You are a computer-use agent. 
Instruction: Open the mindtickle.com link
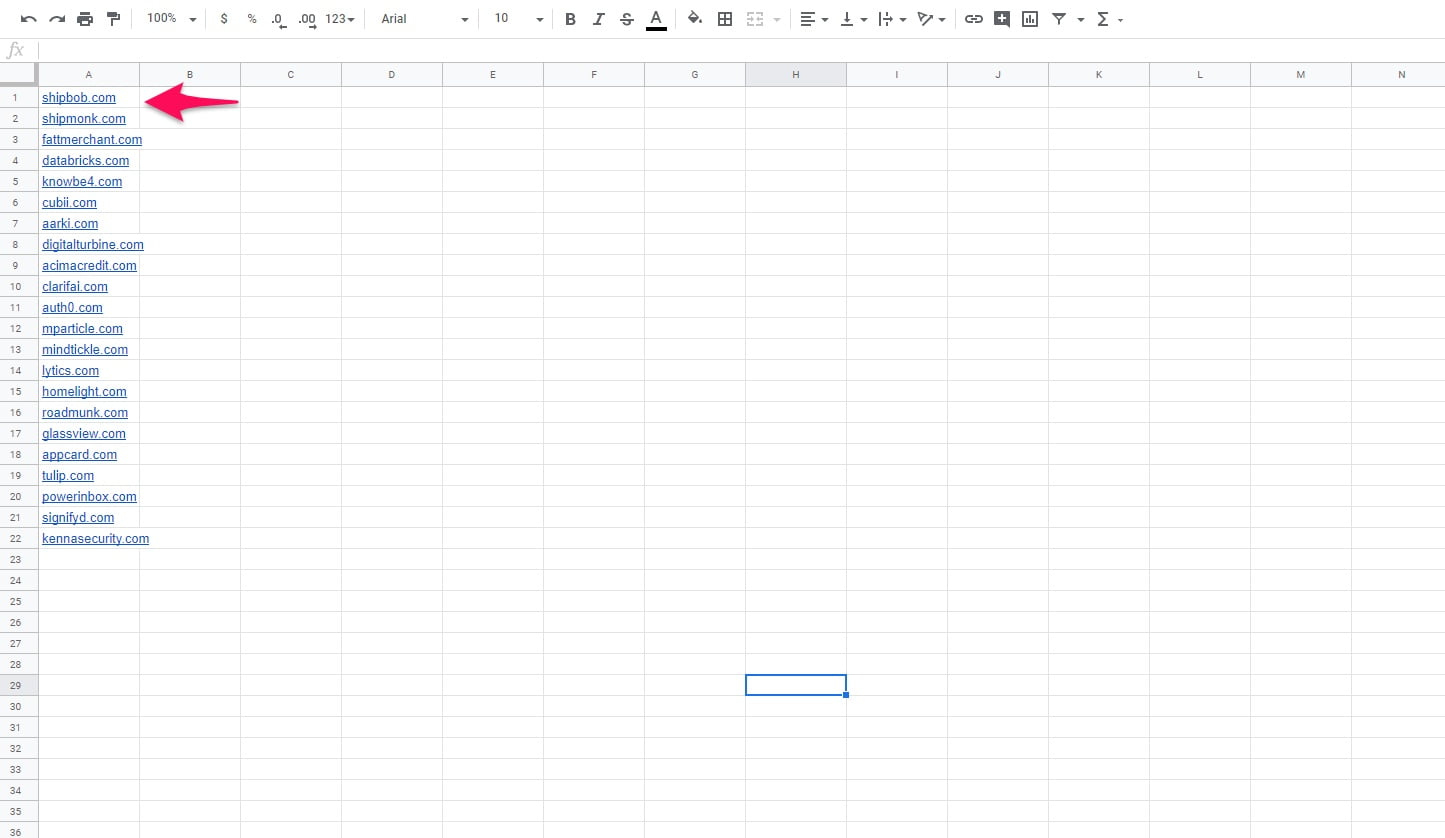point(85,349)
